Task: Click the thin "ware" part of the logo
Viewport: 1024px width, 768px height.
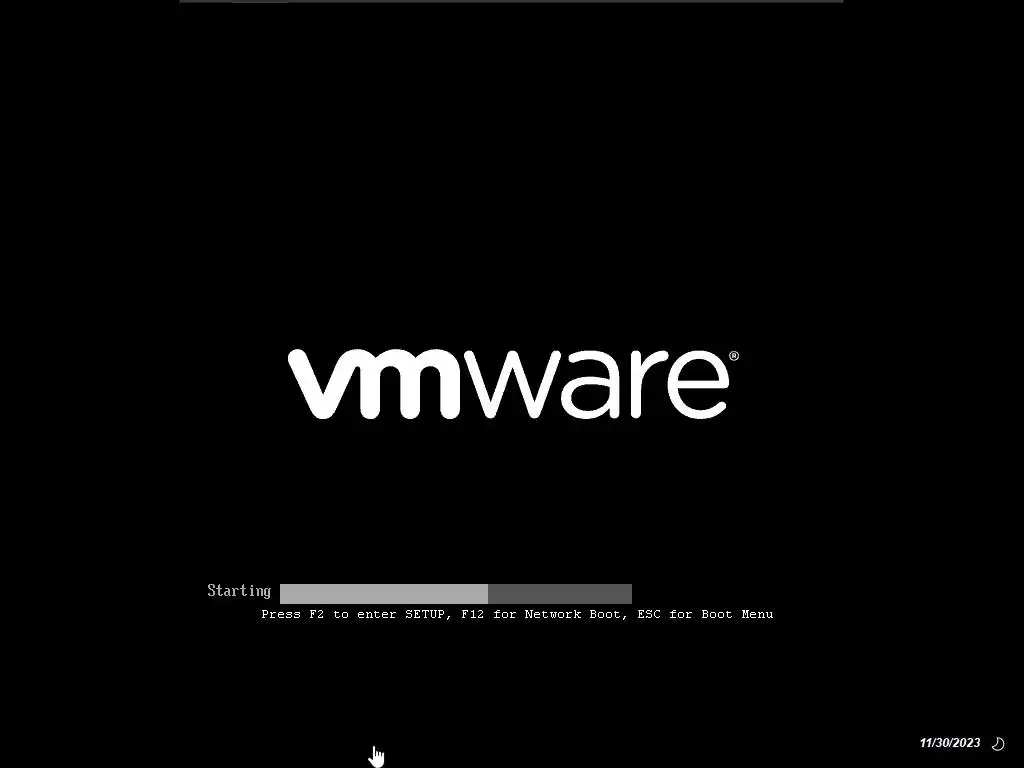Action: (596, 385)
